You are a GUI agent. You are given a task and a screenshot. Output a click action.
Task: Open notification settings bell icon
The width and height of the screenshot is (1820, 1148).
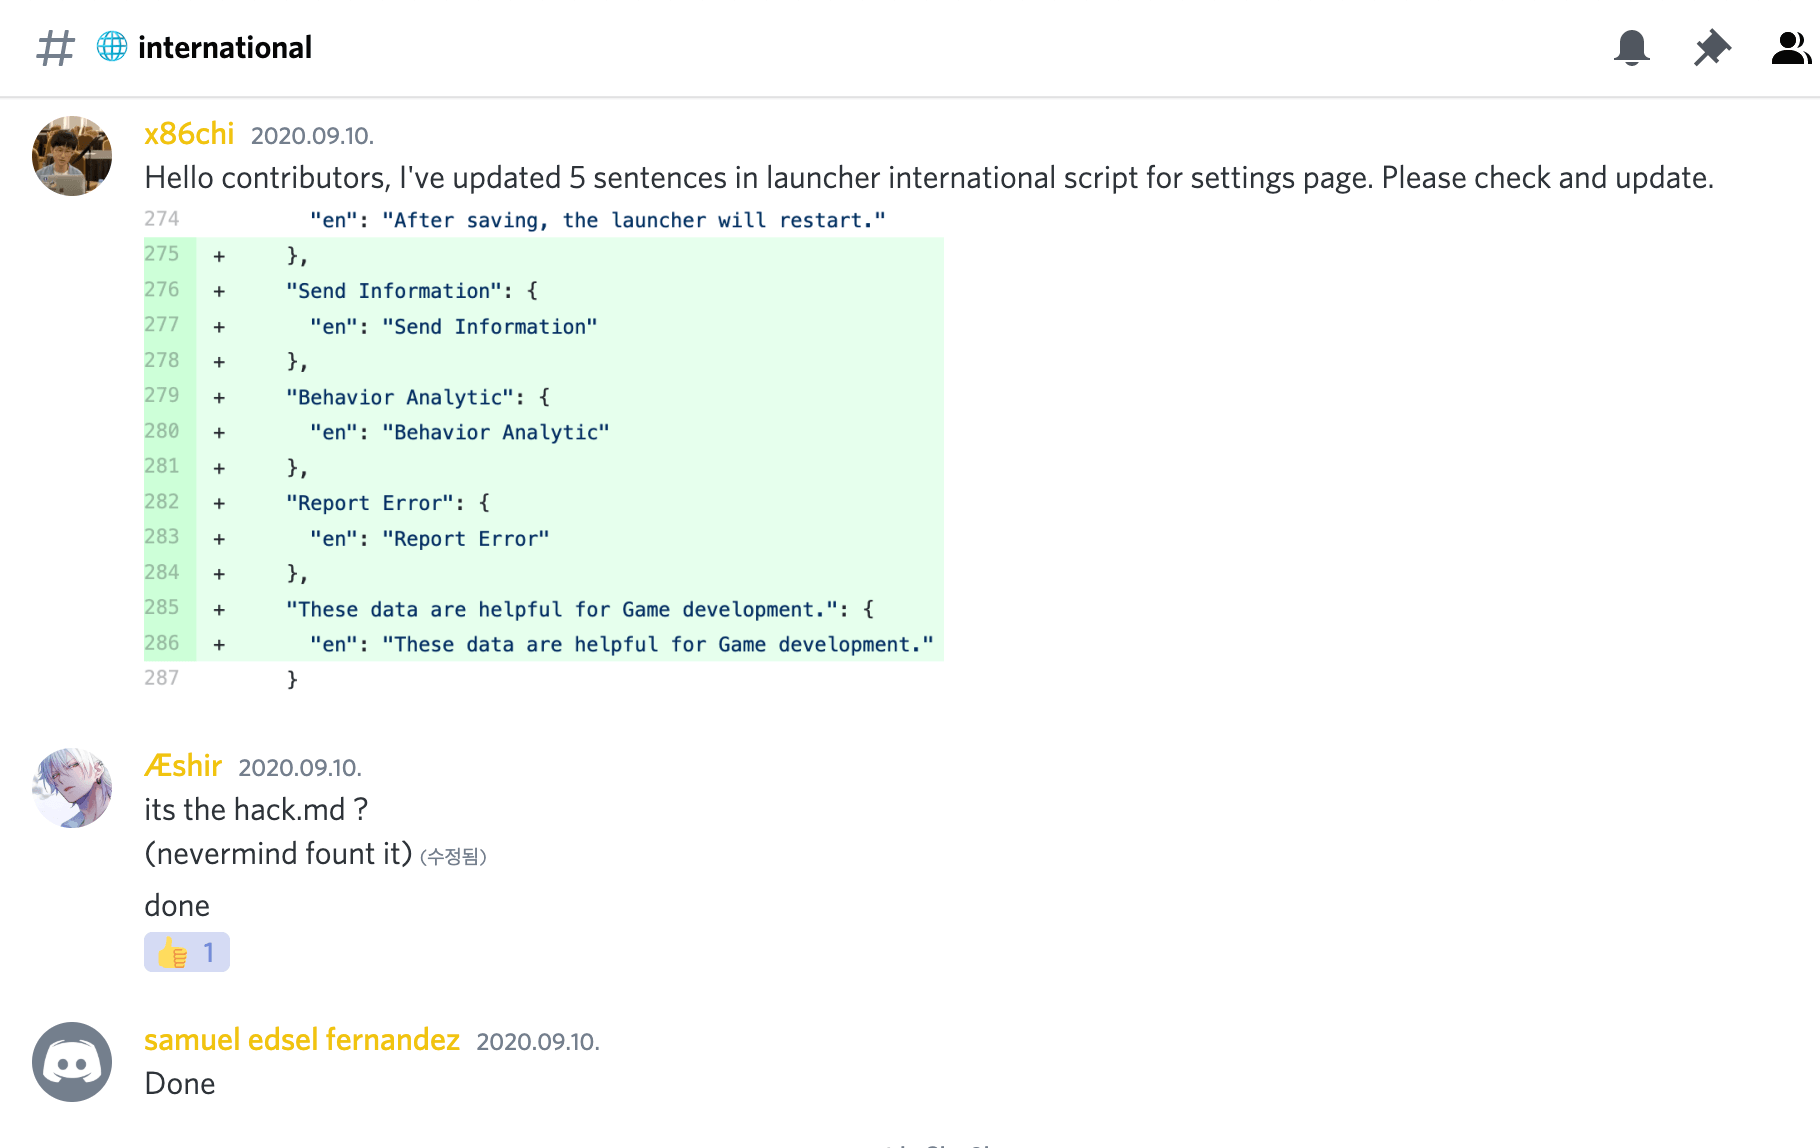(x=1631, y=47)
